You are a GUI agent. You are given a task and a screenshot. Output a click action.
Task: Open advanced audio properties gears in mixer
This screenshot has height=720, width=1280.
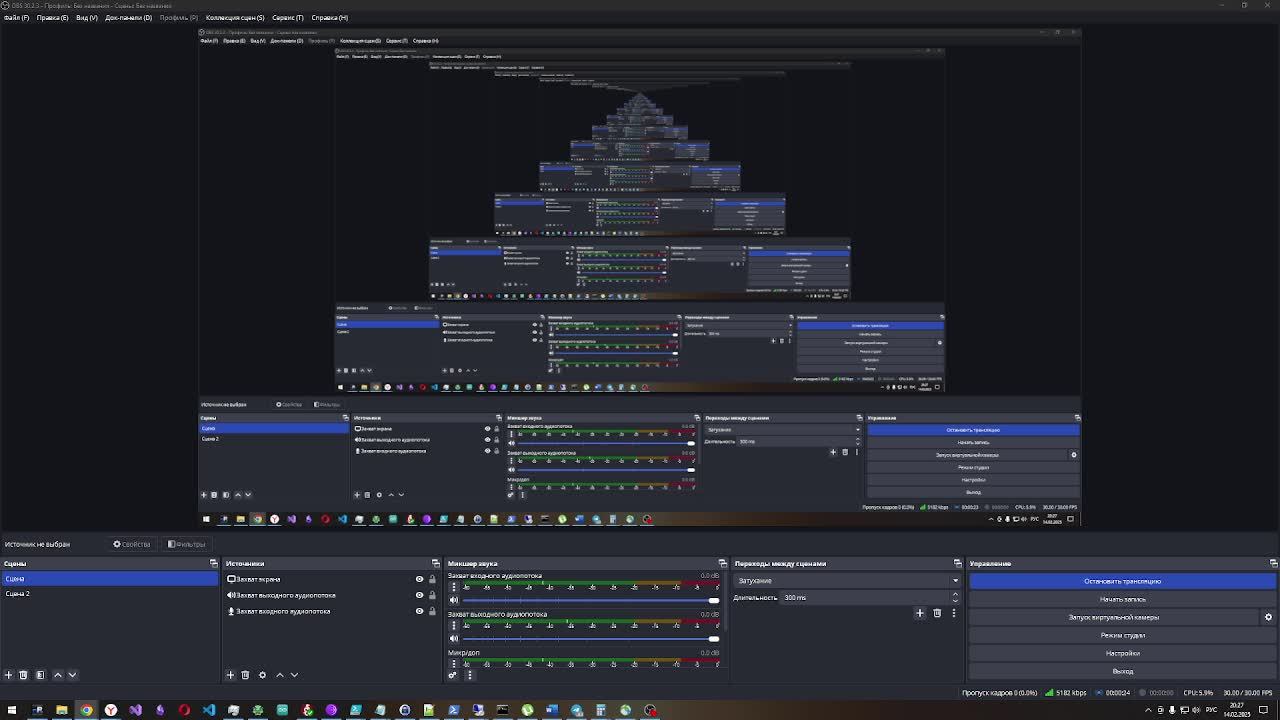452,675
